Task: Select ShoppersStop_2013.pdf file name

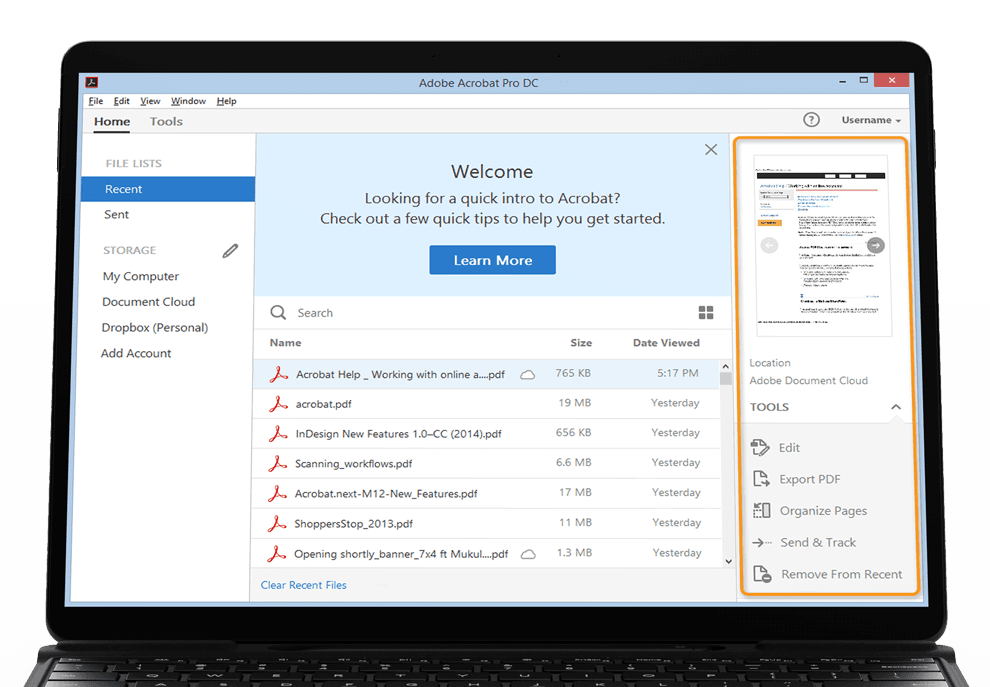Action: [x=354, y=524]
